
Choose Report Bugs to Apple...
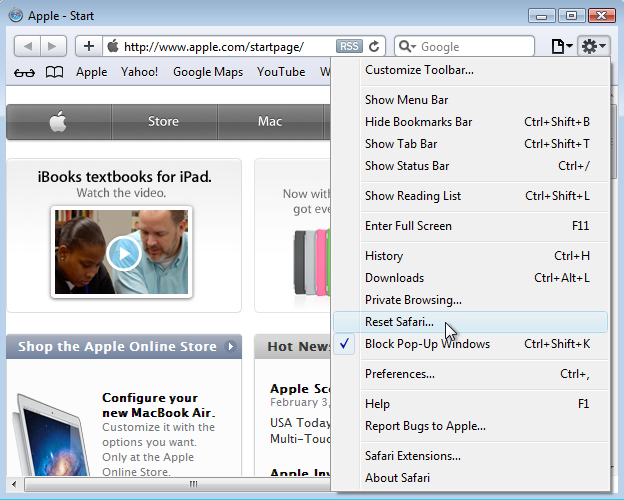coord(470,426)
